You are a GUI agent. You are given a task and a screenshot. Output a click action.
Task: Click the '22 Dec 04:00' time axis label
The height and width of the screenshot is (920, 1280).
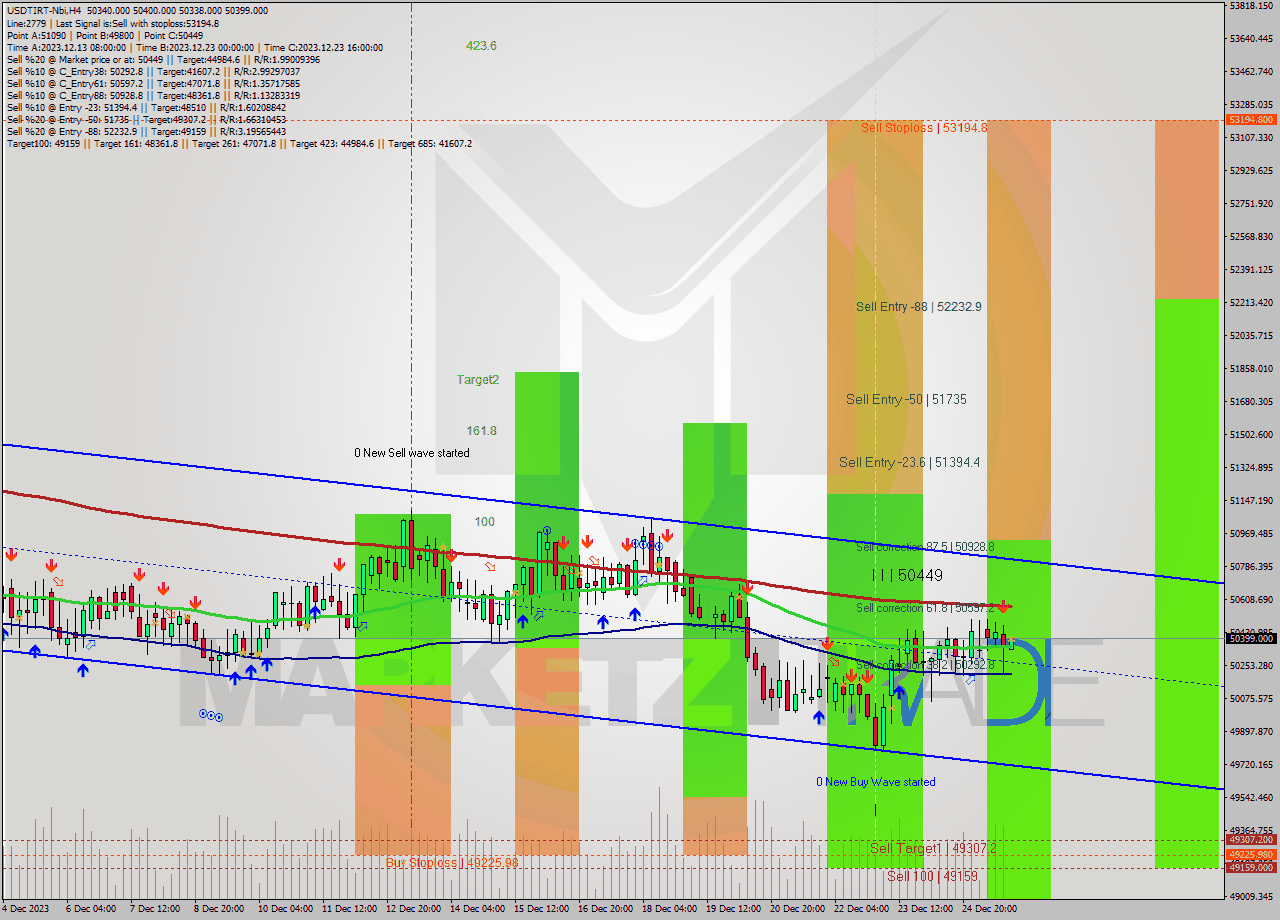point(861,909)
